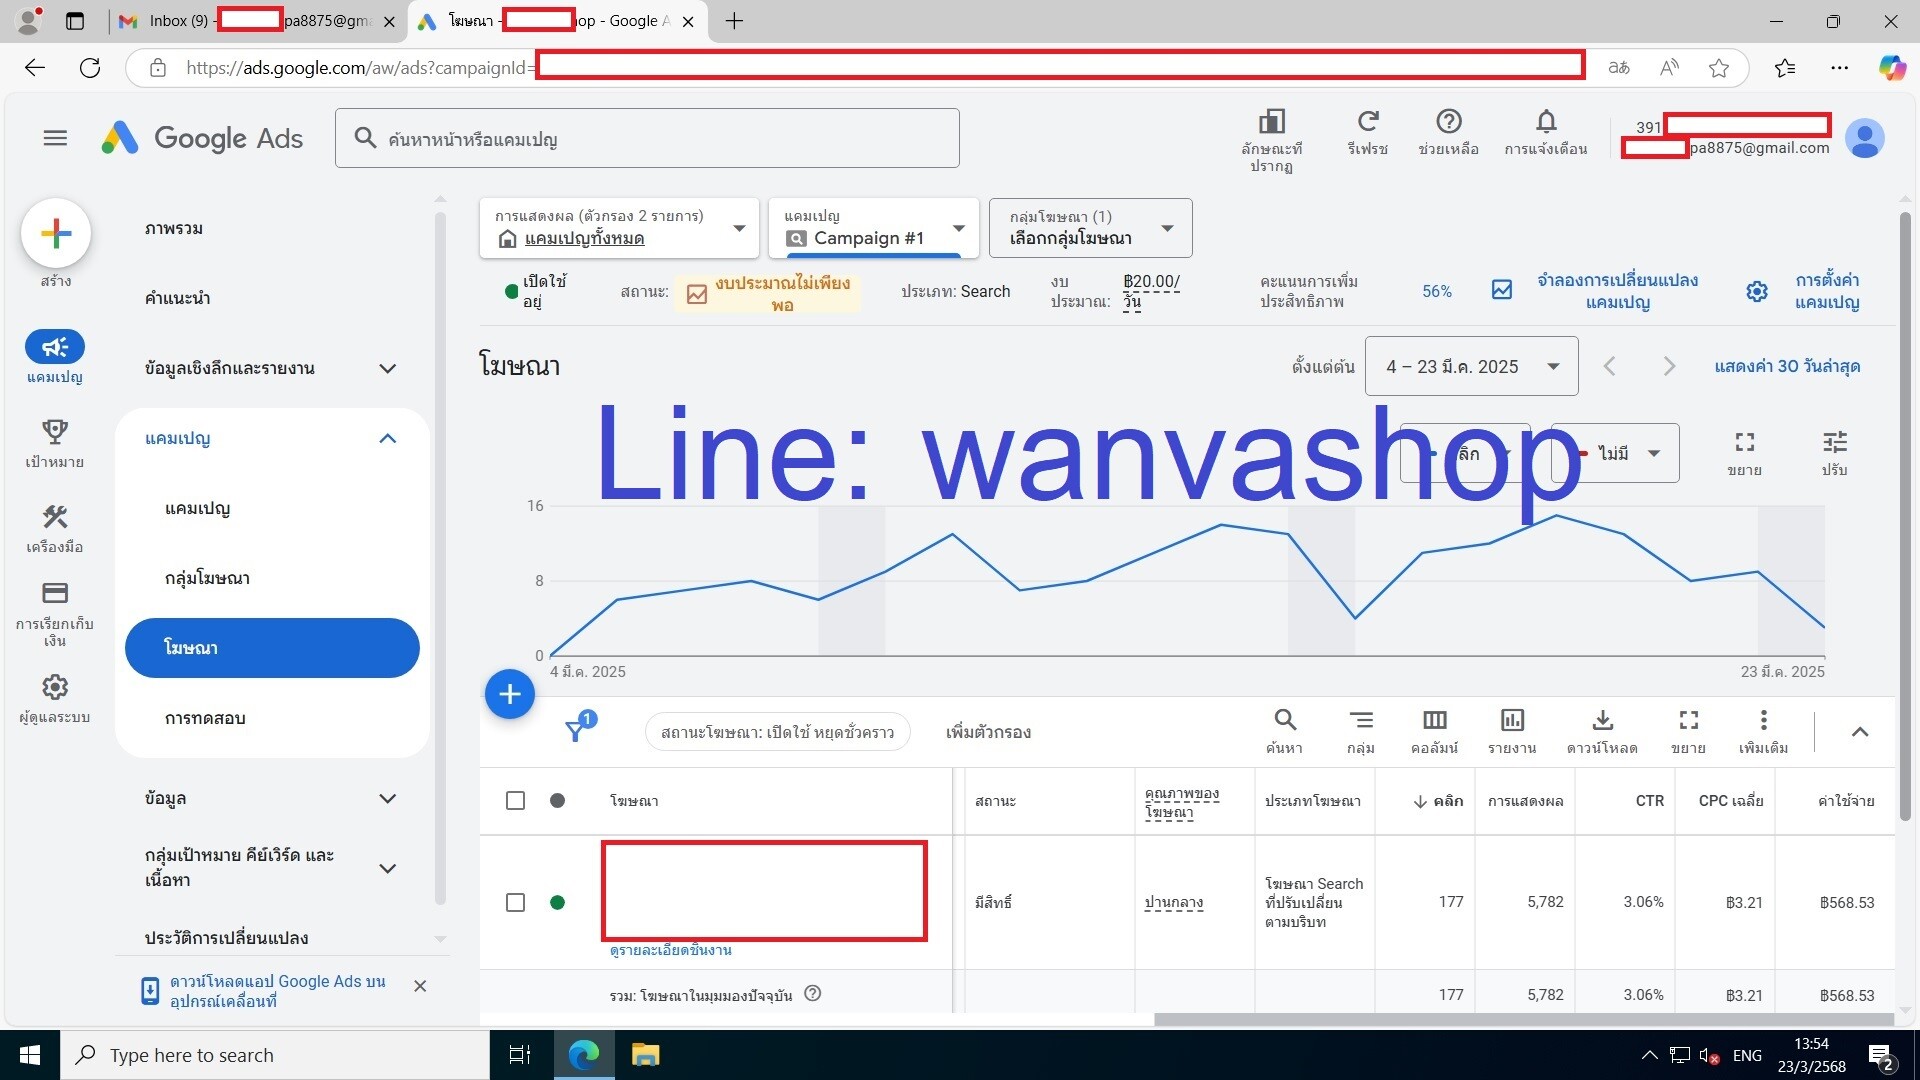Click ดาวน์โหลด download icon
Viewport: 1920px width, 1080px height.
[1602, 720]
